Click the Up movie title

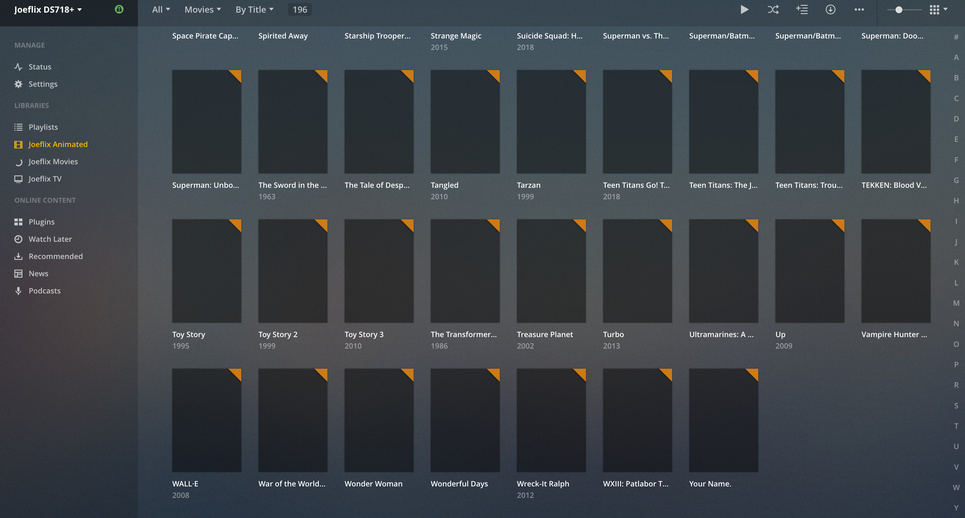780,335
